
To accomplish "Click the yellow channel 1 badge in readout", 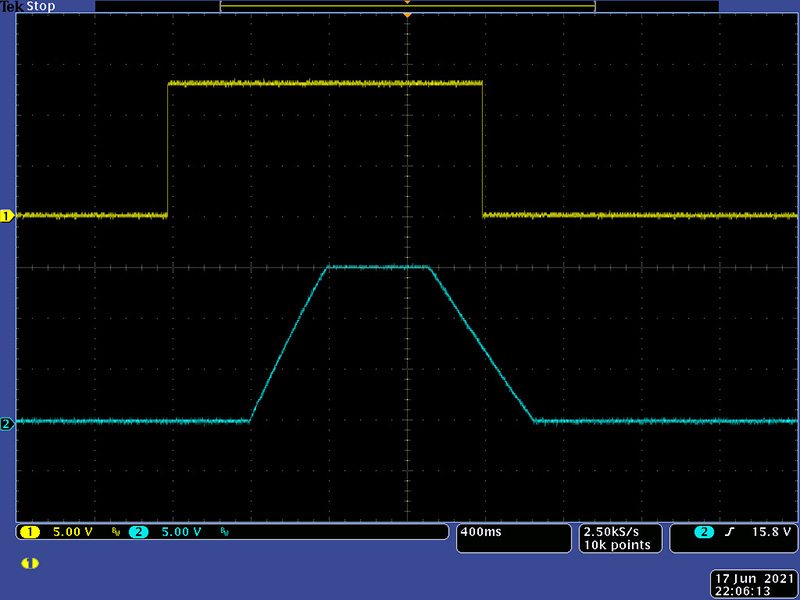I will [31, 532].
